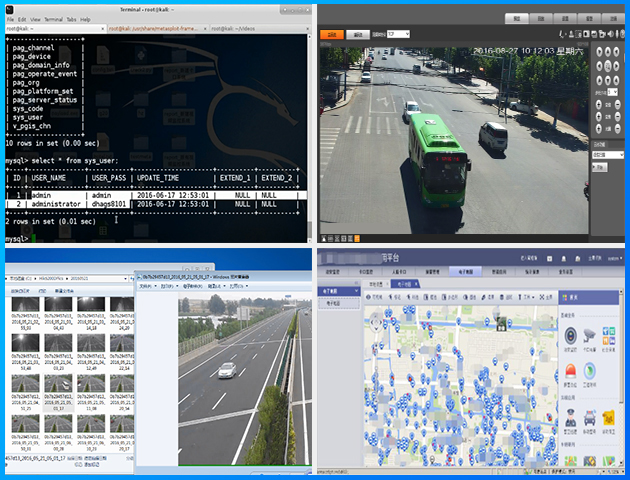The image size is (630, 480).
Task: Open the Edit menu in Terminal
Action: (x=22, y=19)
